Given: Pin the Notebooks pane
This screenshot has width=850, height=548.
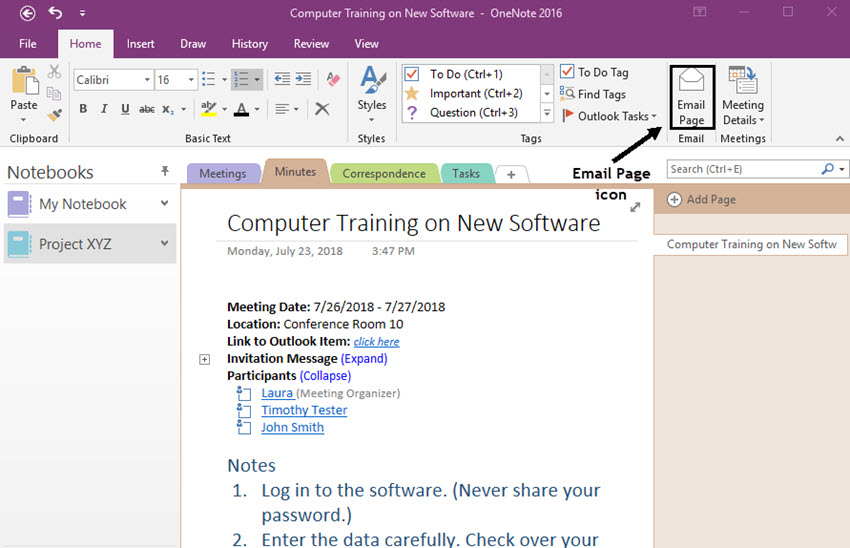Looking at the screenshot, I should [165, 171].
